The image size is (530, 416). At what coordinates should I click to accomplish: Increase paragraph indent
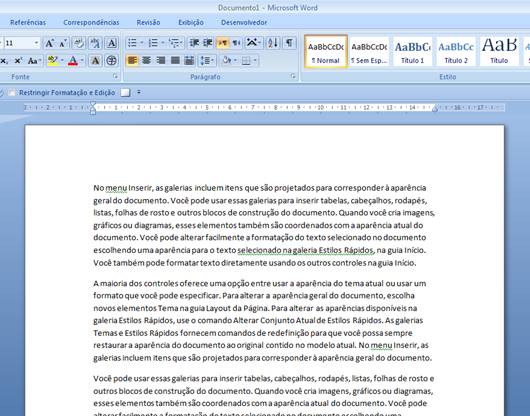(x=208, y=43)
